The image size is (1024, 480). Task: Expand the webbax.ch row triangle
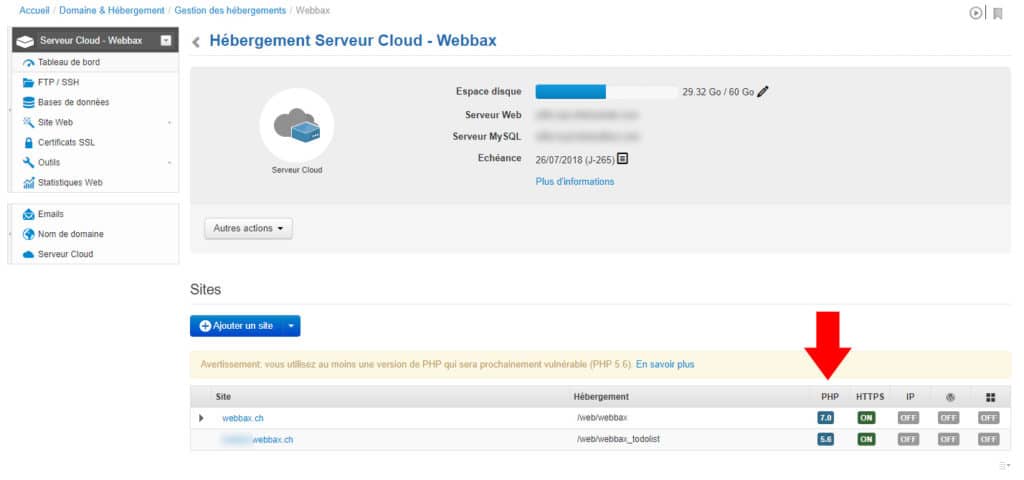click(x=201, y=418)
